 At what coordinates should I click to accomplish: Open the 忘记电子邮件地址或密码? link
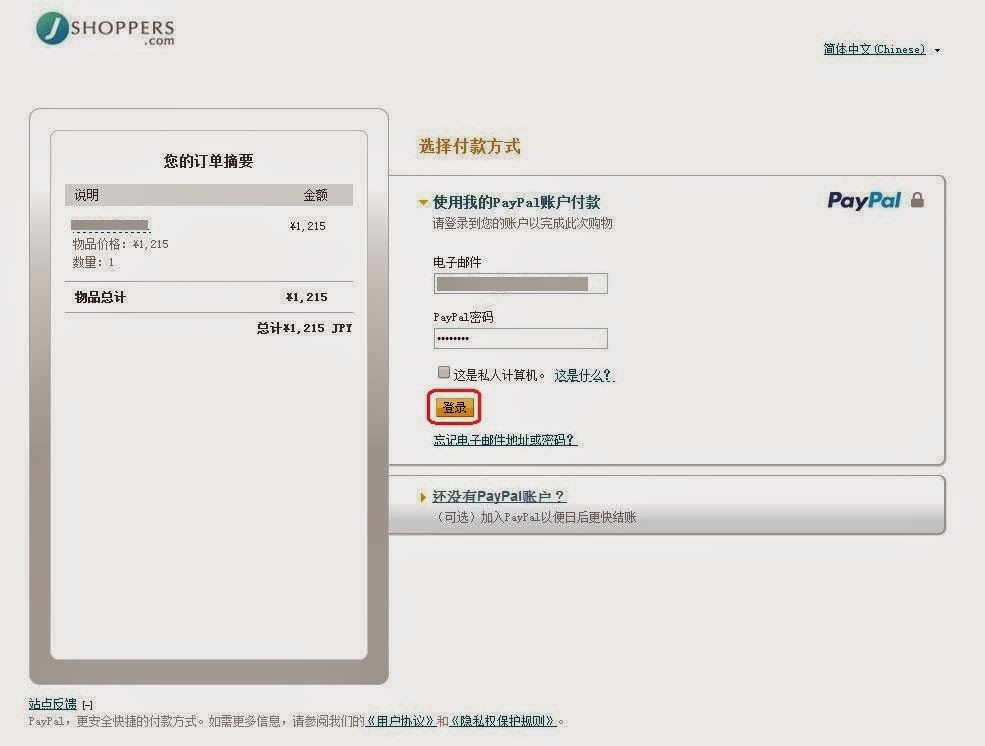(505, 440)
